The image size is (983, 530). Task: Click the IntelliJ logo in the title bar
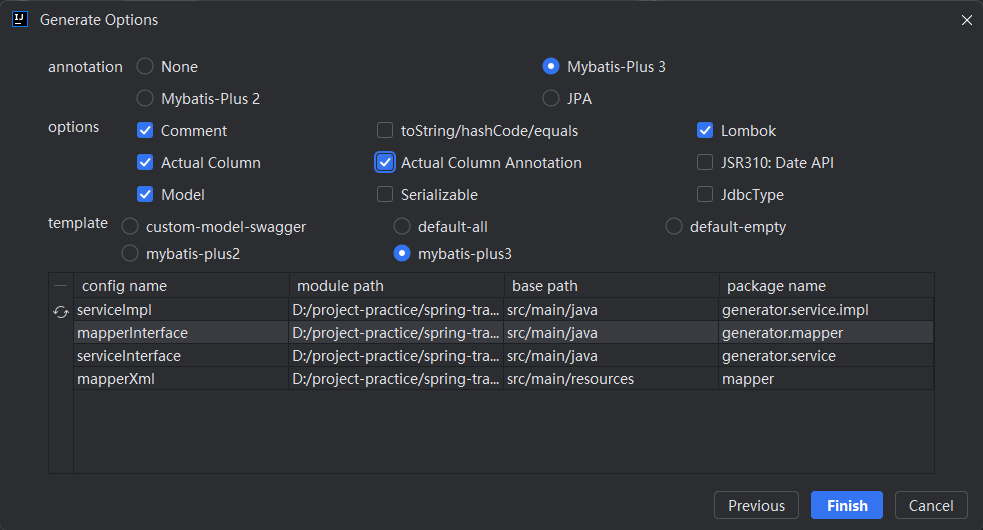[19, 20]
